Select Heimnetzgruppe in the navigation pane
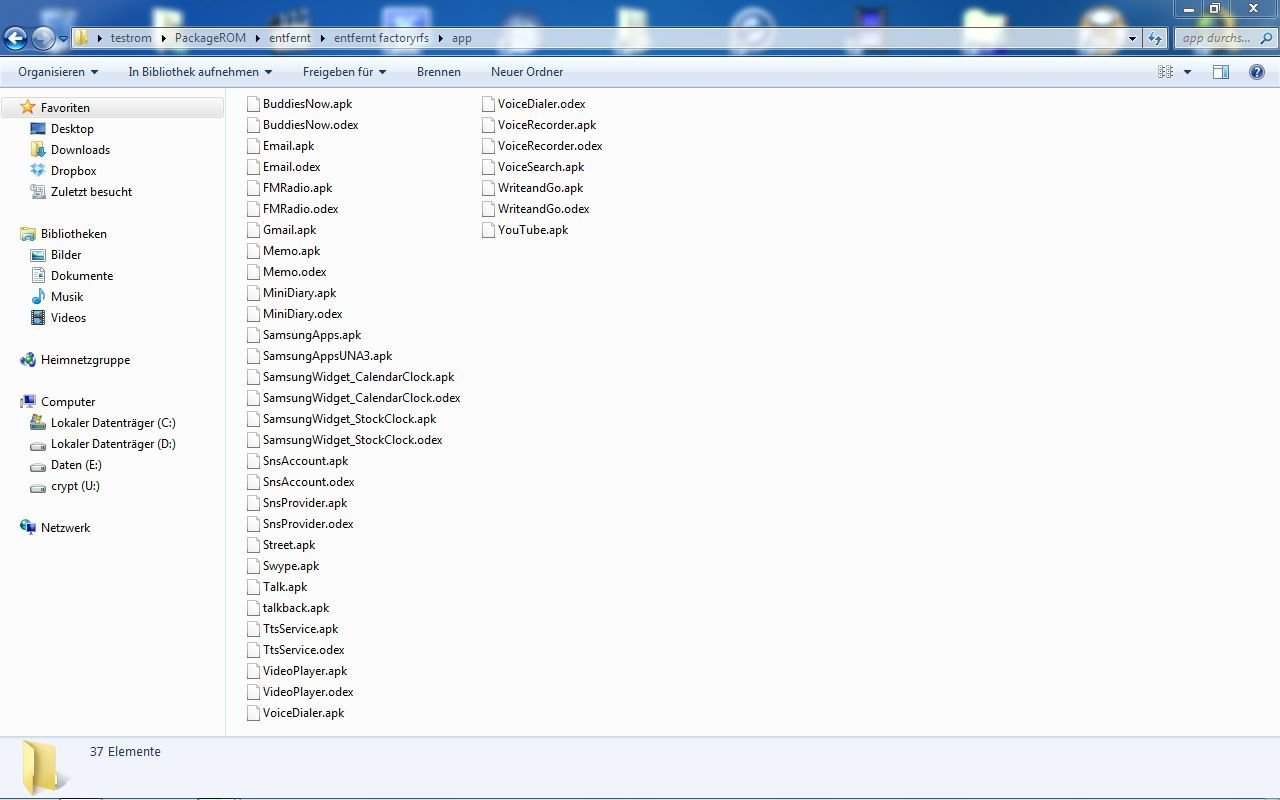Viewport: 1280px width, 800px height. pos(85,360)
